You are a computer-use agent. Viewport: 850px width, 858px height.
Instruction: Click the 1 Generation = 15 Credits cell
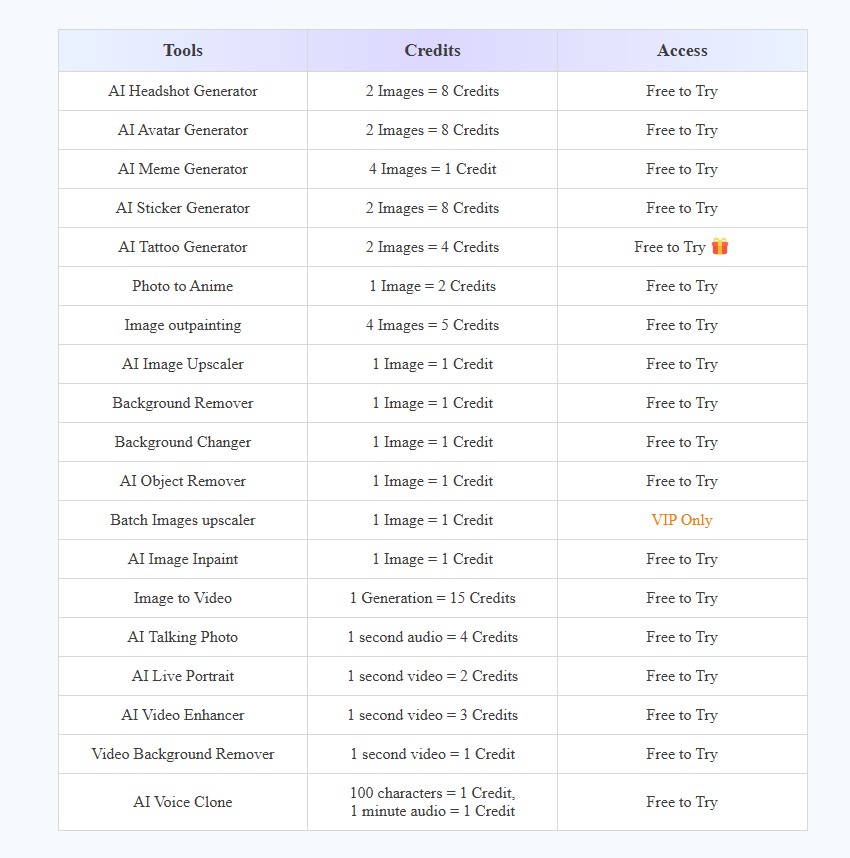point(432,598)
